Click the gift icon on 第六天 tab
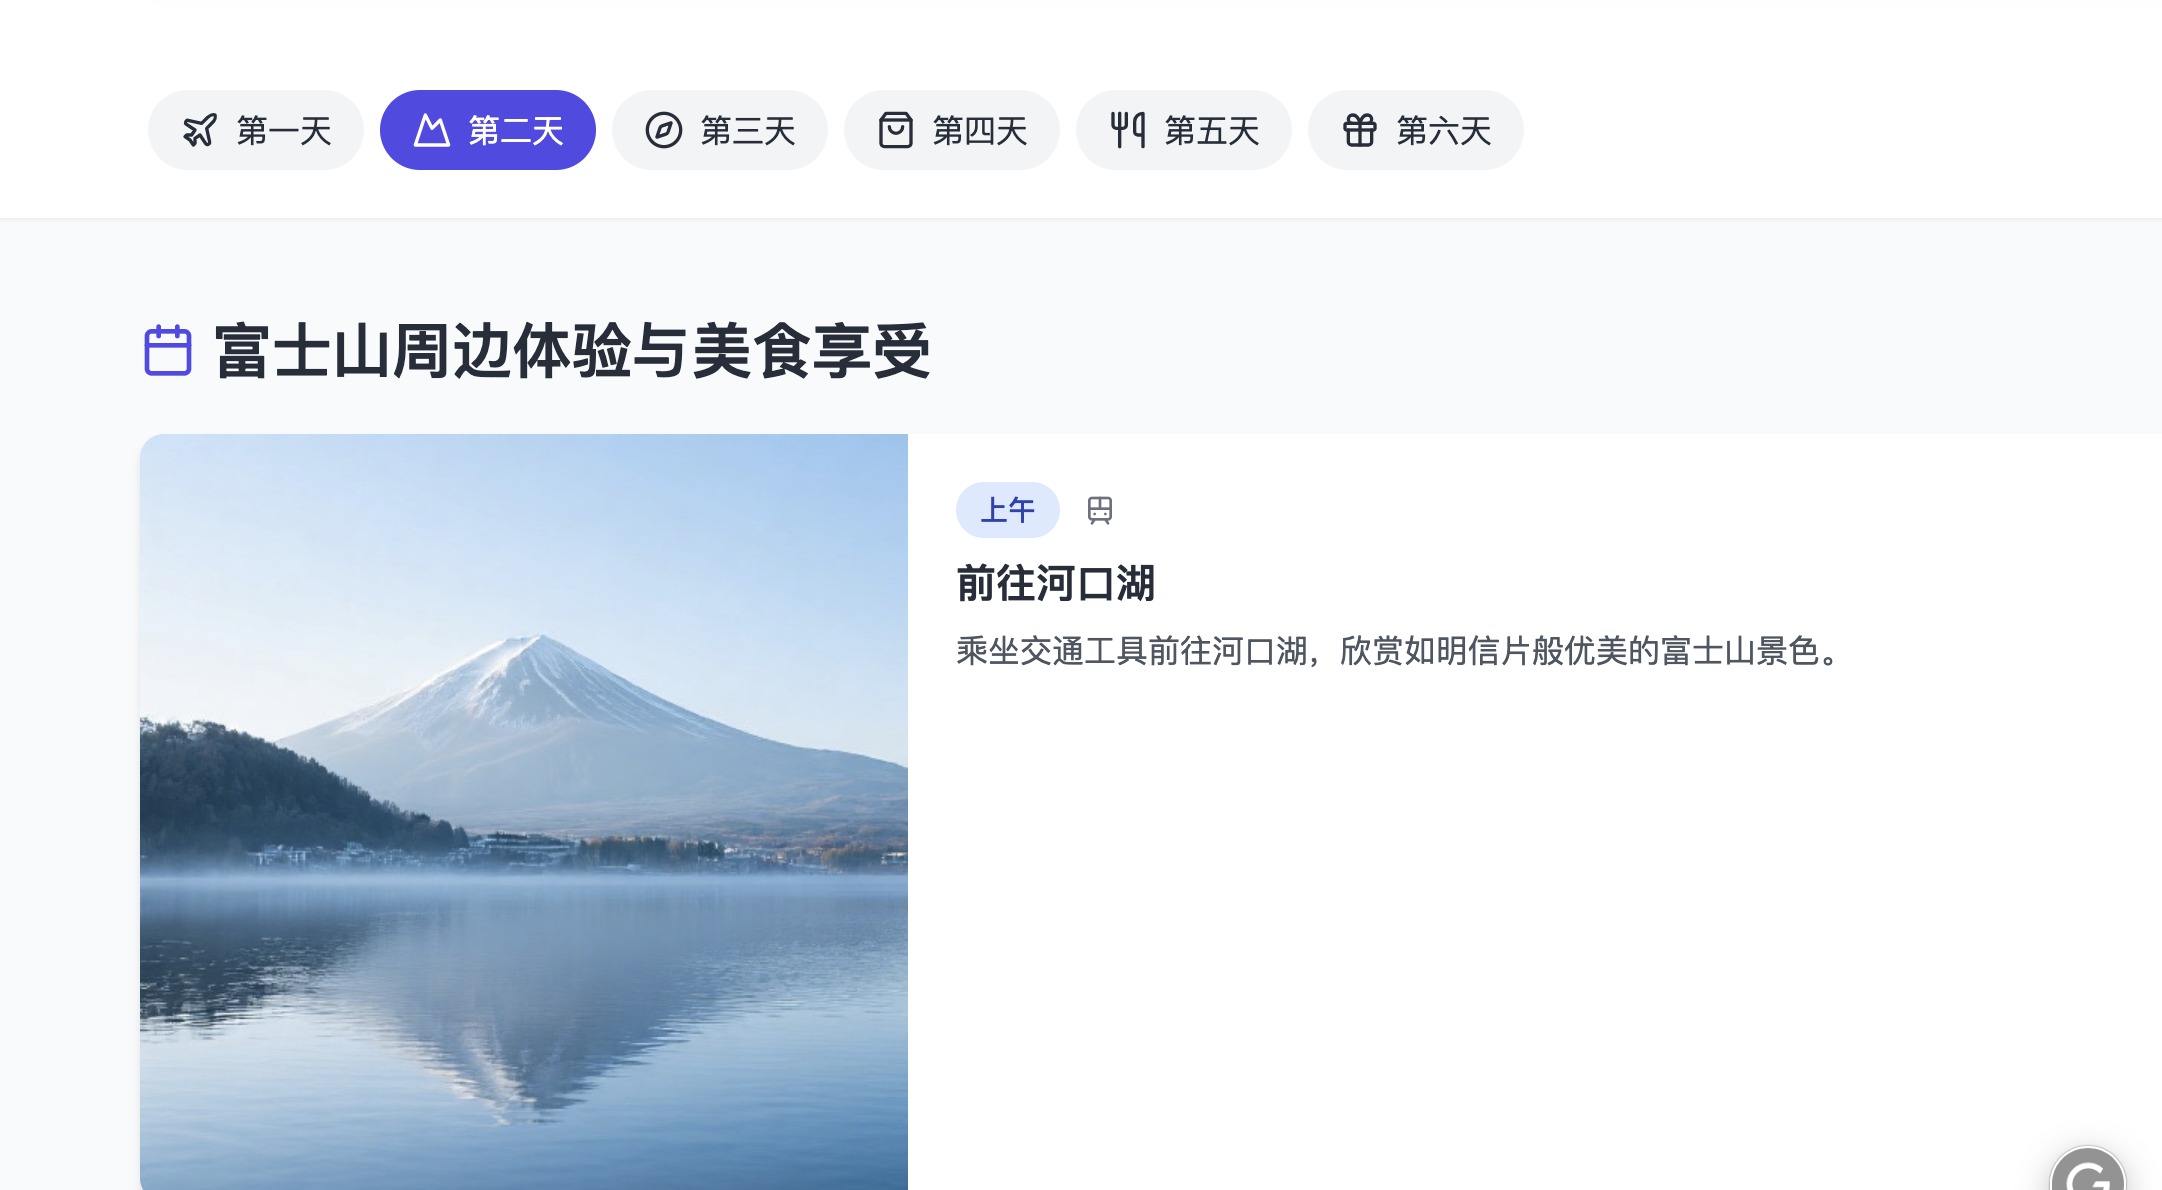Viewport: 2162px width, 1190px height. coord(1360,130)
